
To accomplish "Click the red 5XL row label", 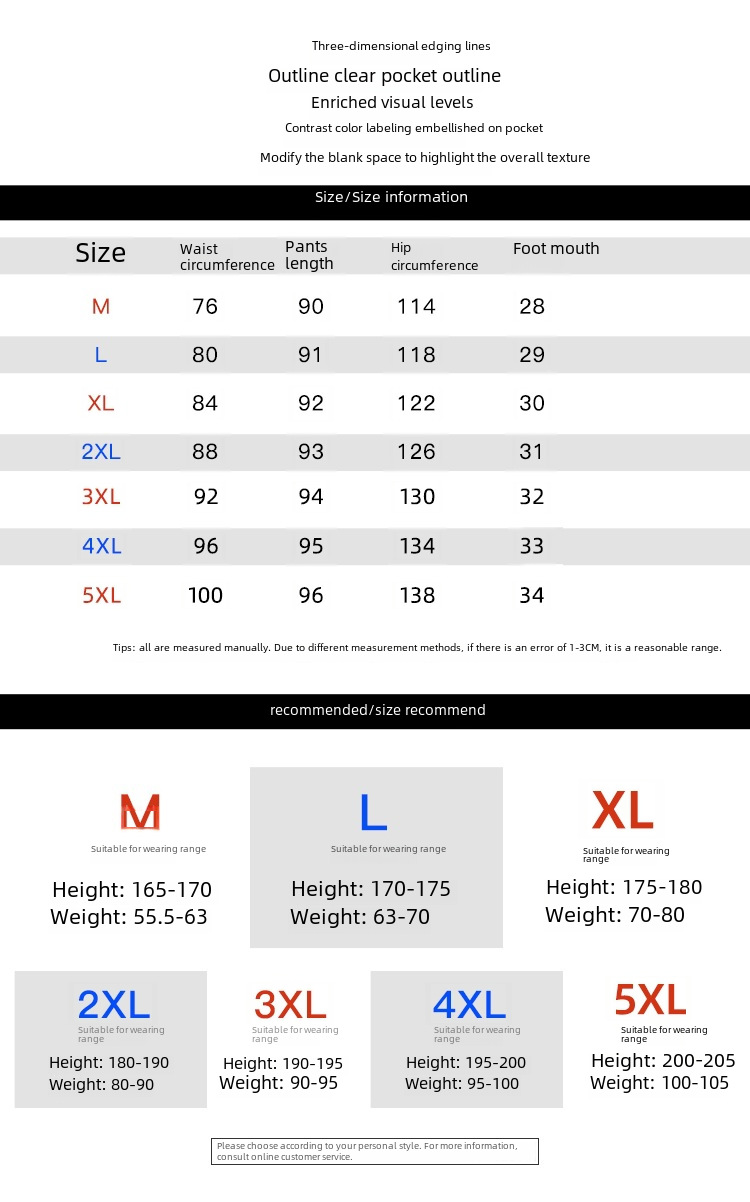I will (101, 595).
